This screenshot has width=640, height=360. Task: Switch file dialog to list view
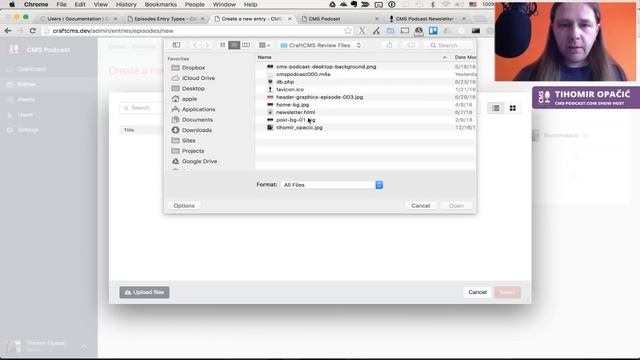[234, 45]
